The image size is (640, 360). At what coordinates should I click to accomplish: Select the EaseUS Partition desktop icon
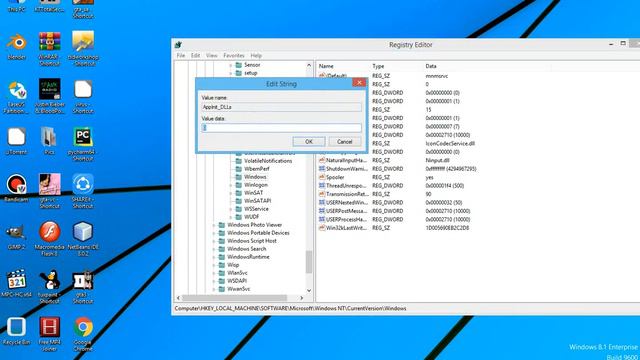(16, 90)
